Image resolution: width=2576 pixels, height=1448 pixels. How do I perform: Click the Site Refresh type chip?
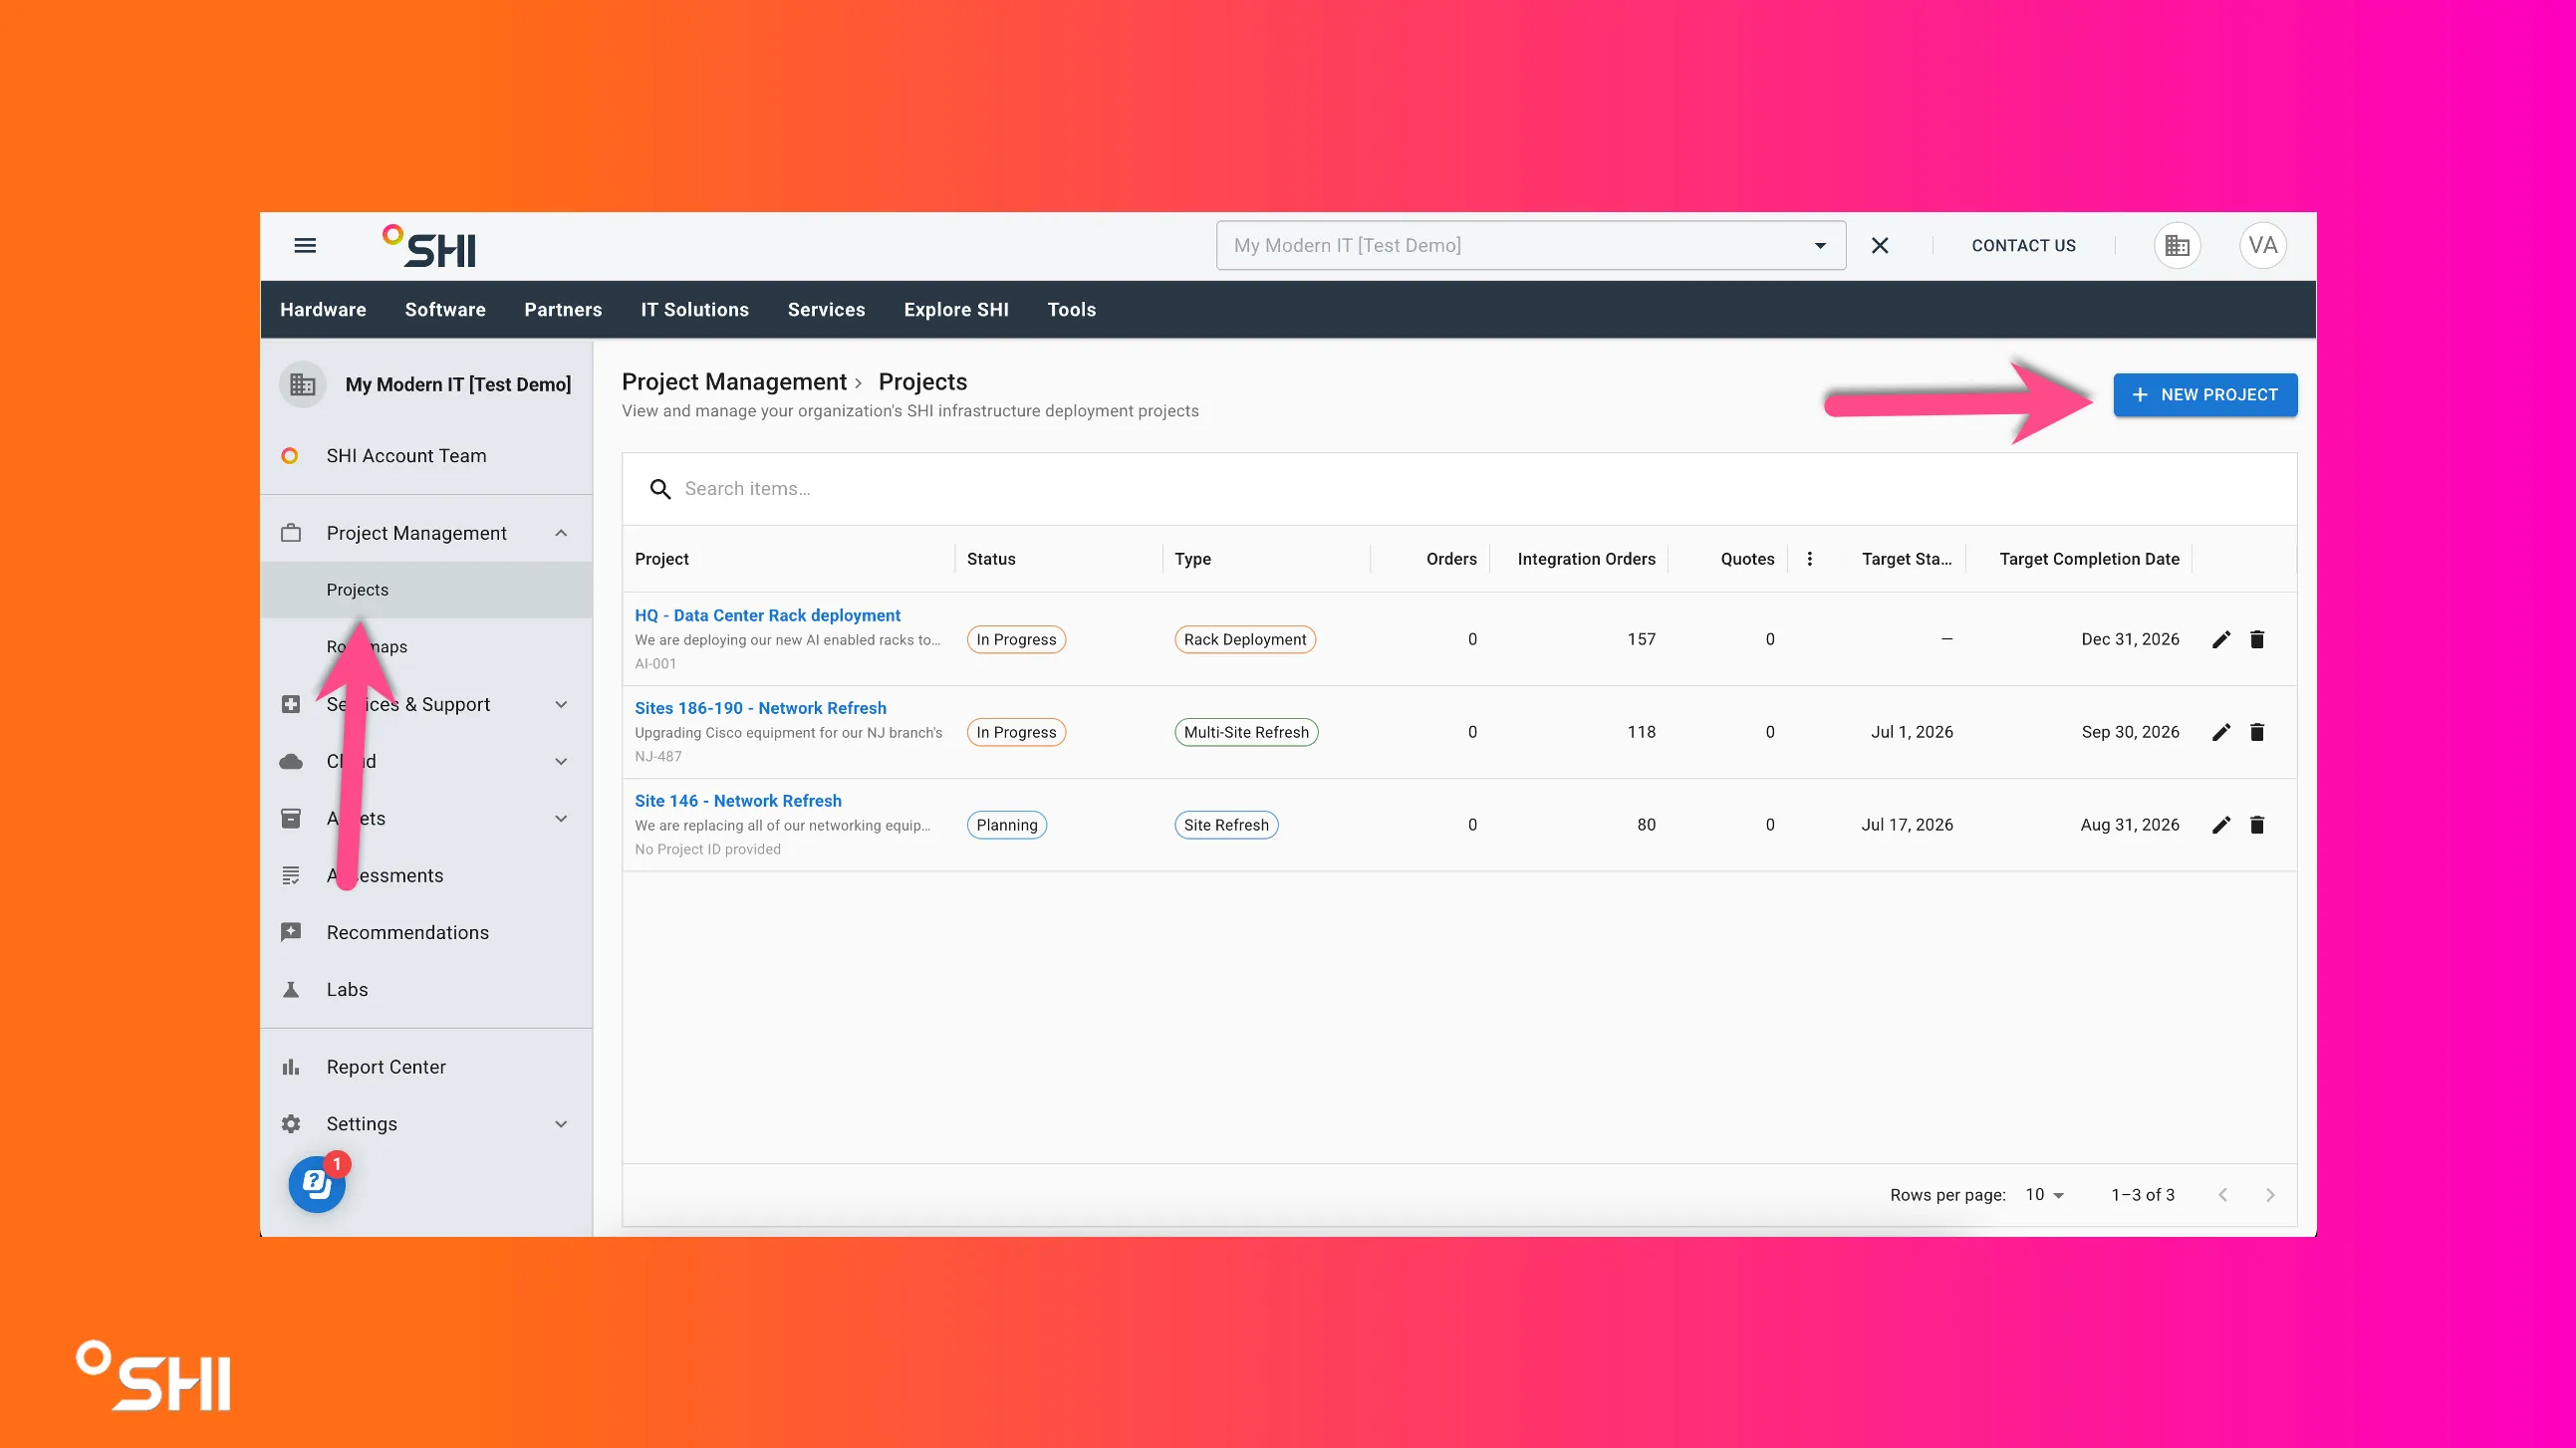coord(1226,825)
